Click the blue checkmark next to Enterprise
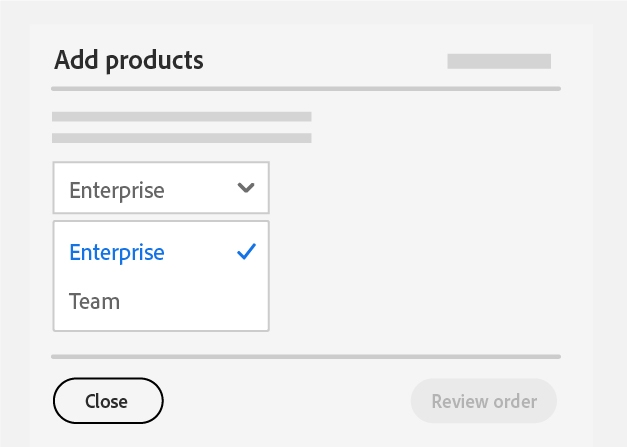Image resolution: width=627 pixels, height=447 pixels. pyautogui.click(x=246, y=252)
